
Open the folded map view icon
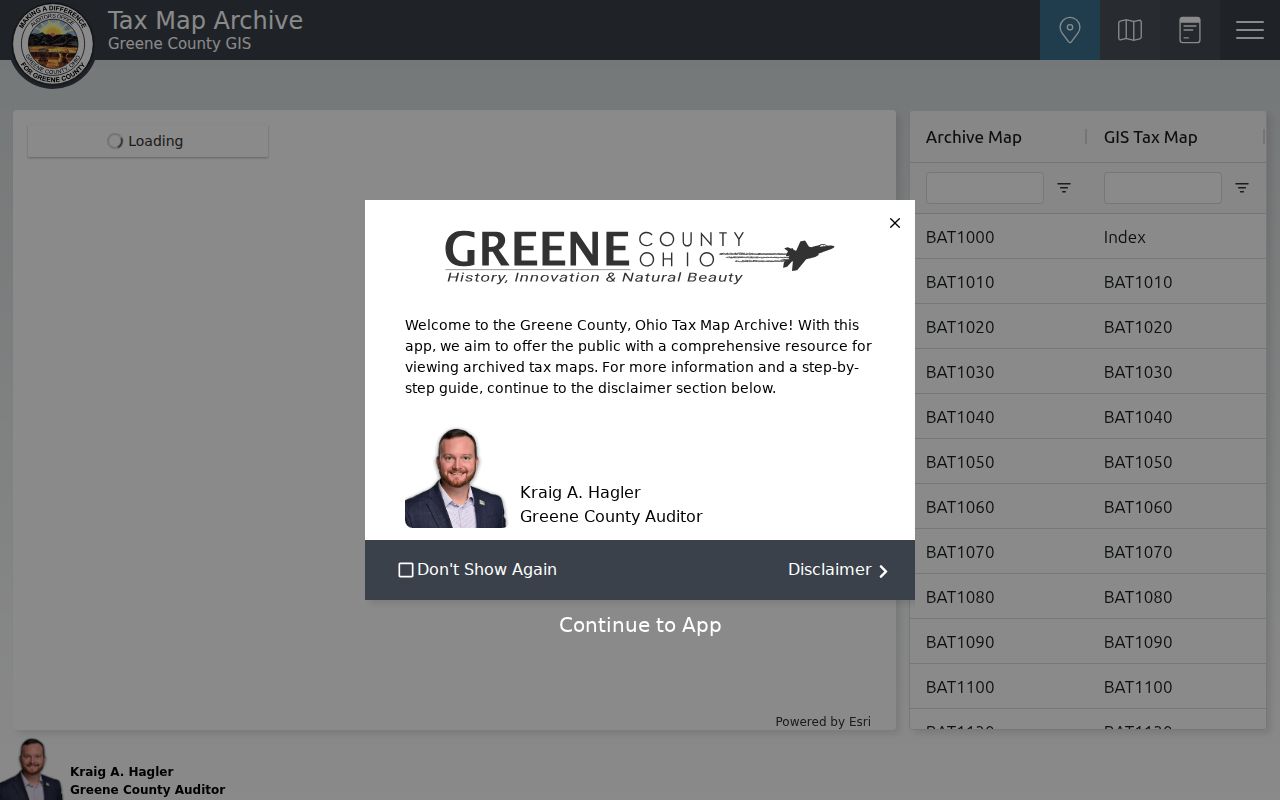coord(1130,30)
